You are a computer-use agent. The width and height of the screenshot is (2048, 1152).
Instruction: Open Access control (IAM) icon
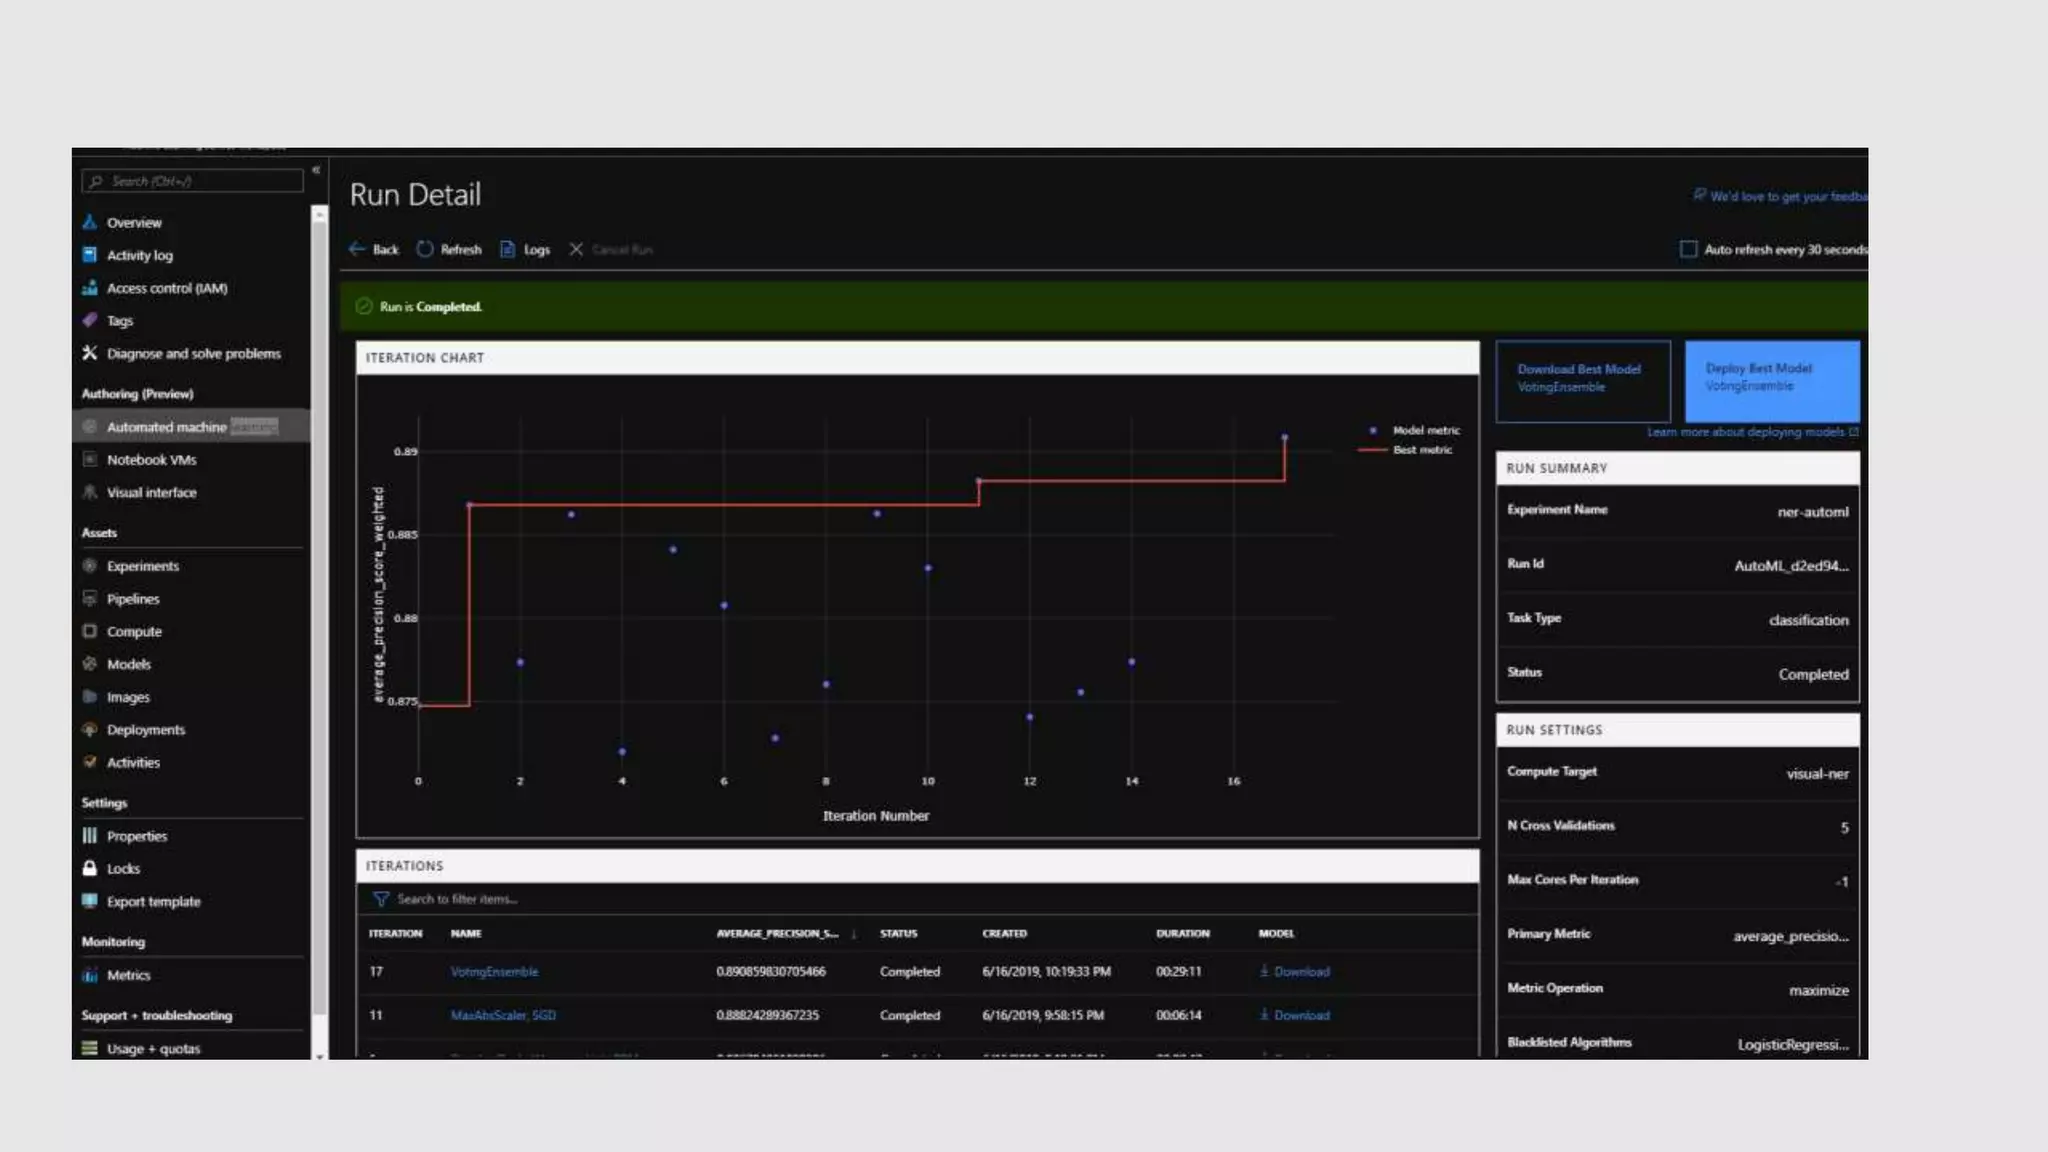point(90,288)
